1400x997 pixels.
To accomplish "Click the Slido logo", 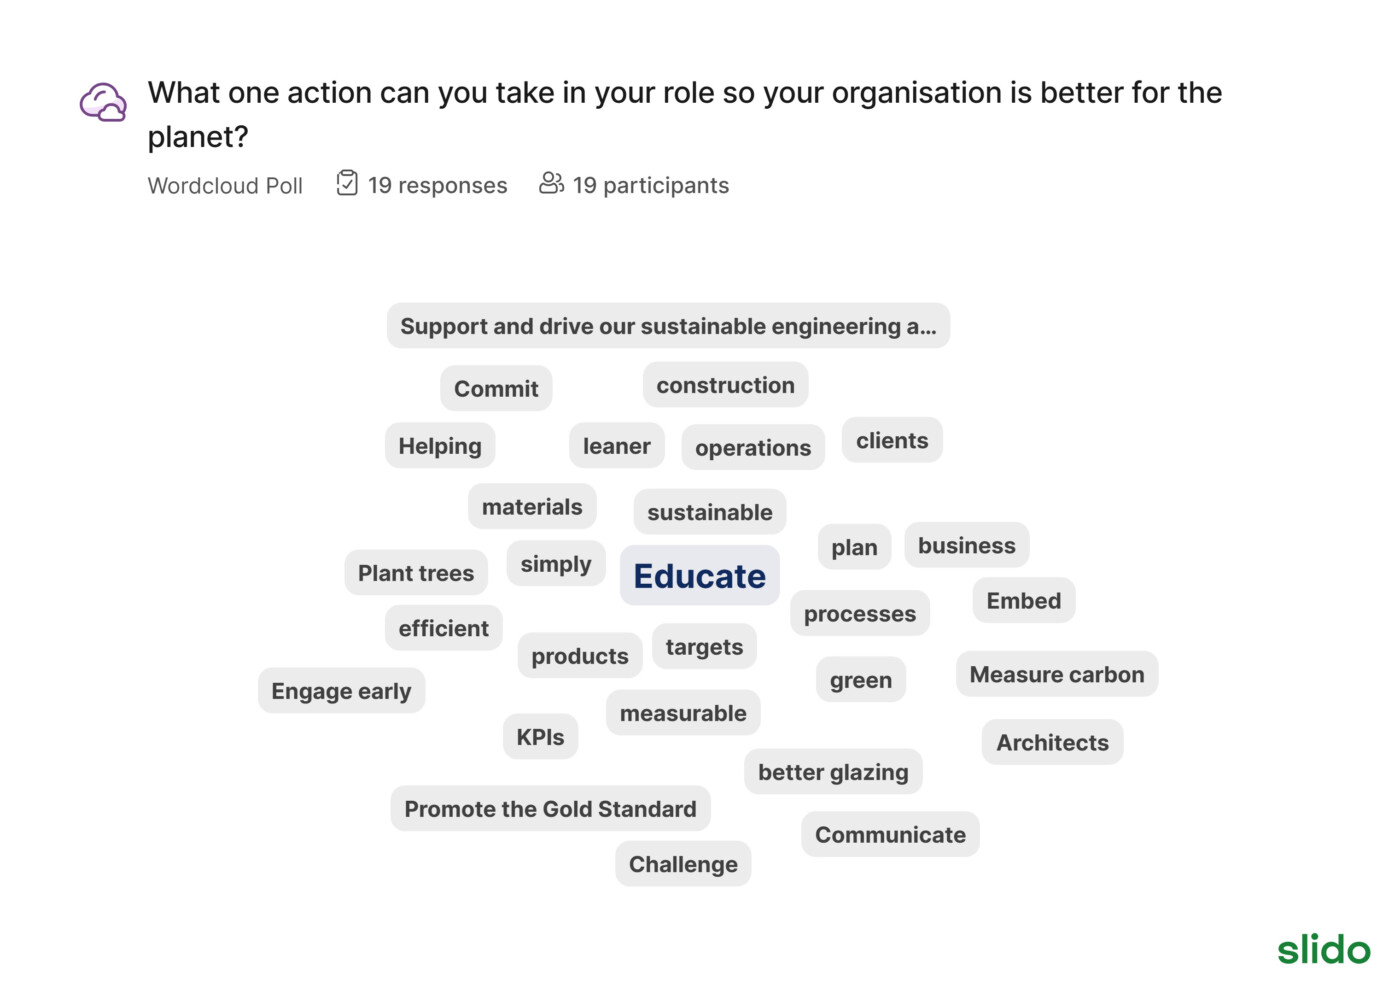I will (1323, 949).
